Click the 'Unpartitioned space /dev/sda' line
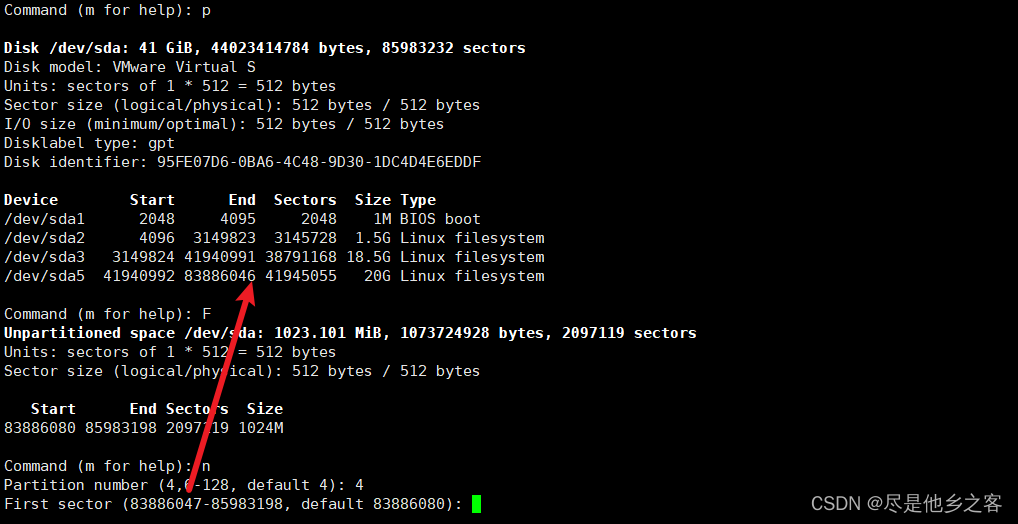 click(350, 333)
